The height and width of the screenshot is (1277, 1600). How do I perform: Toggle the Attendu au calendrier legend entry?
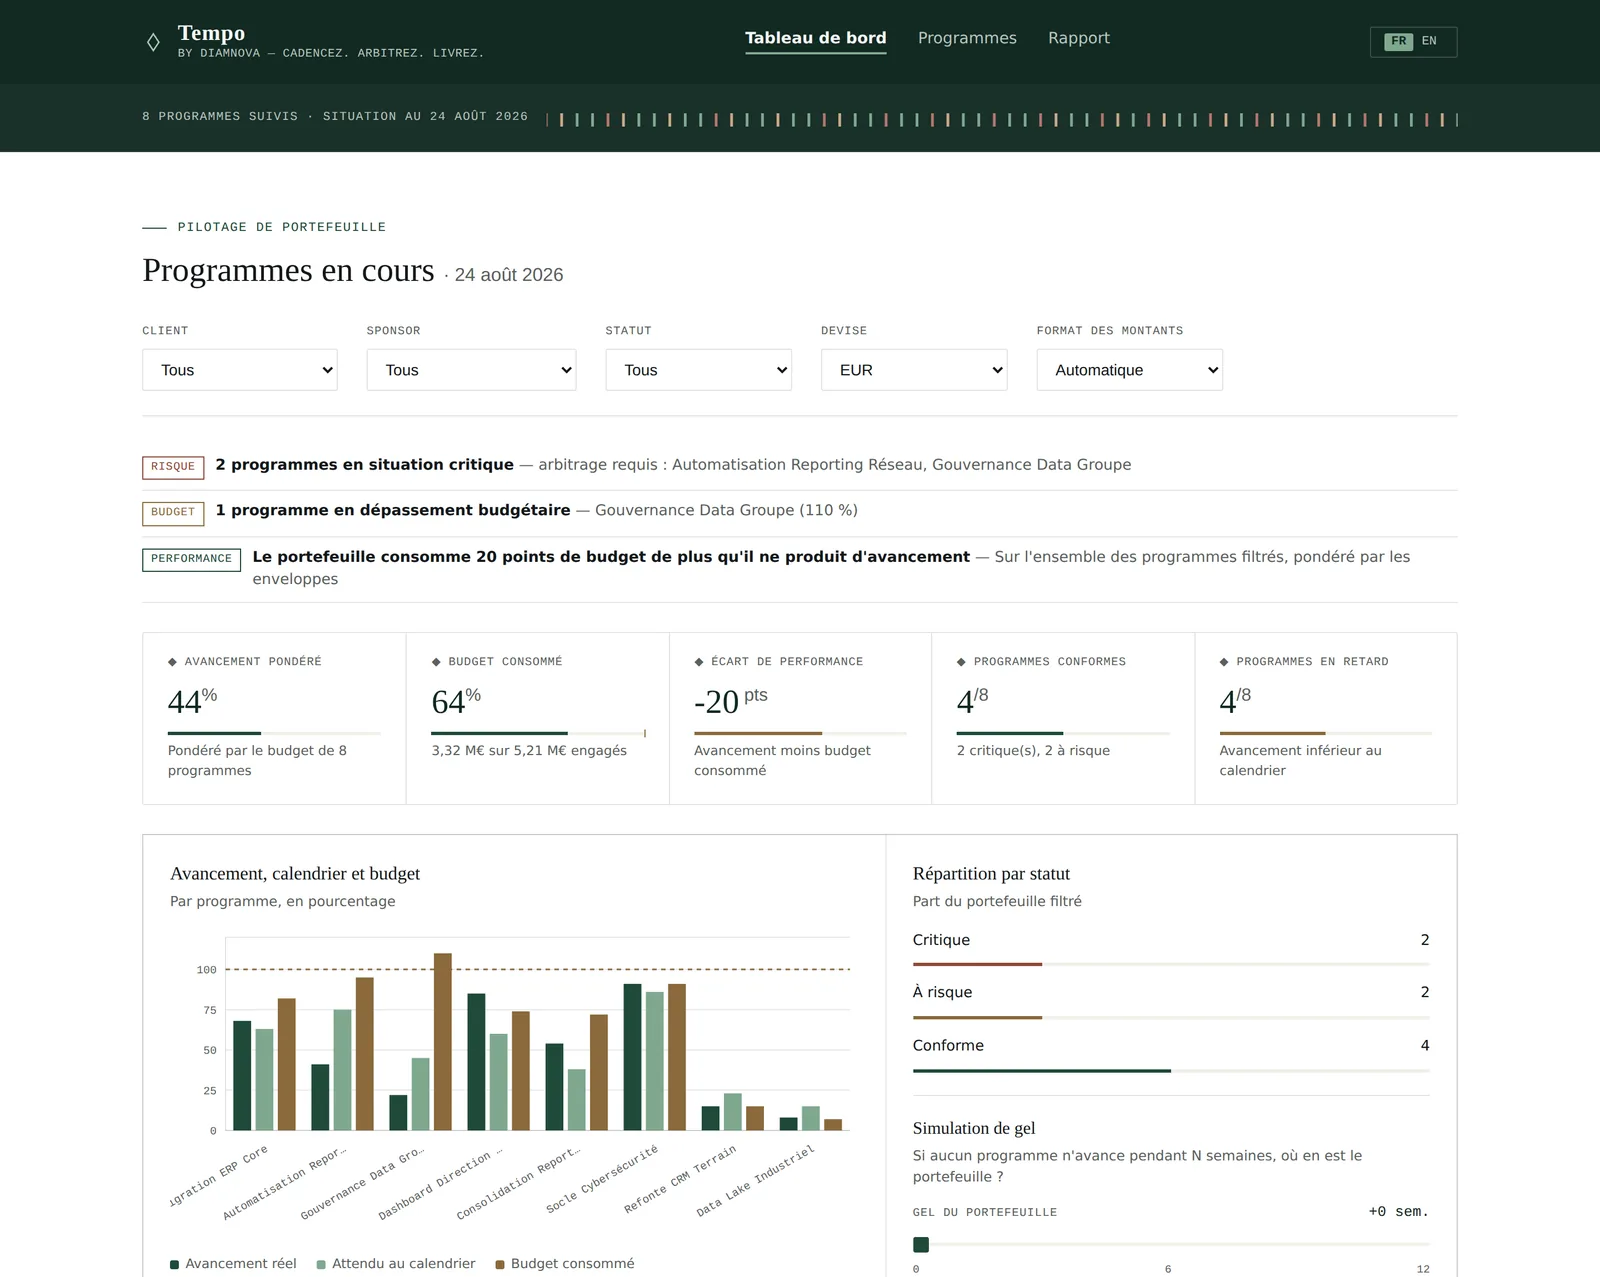click(x=396, y=1264)
